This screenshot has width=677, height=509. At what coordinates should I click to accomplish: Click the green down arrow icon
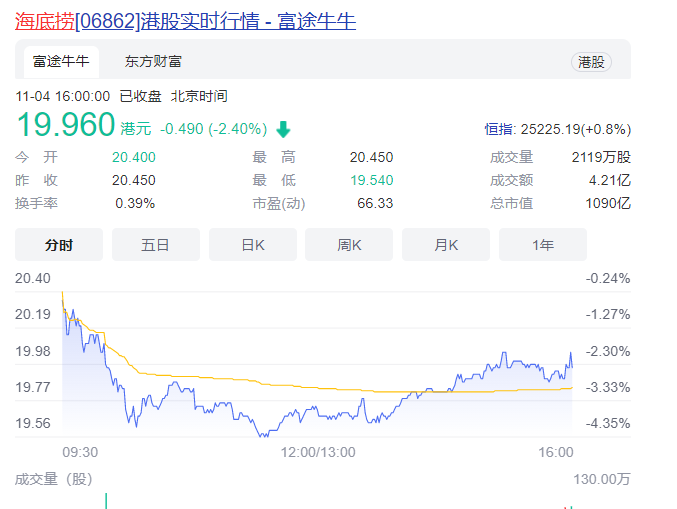tap(283, 129)
